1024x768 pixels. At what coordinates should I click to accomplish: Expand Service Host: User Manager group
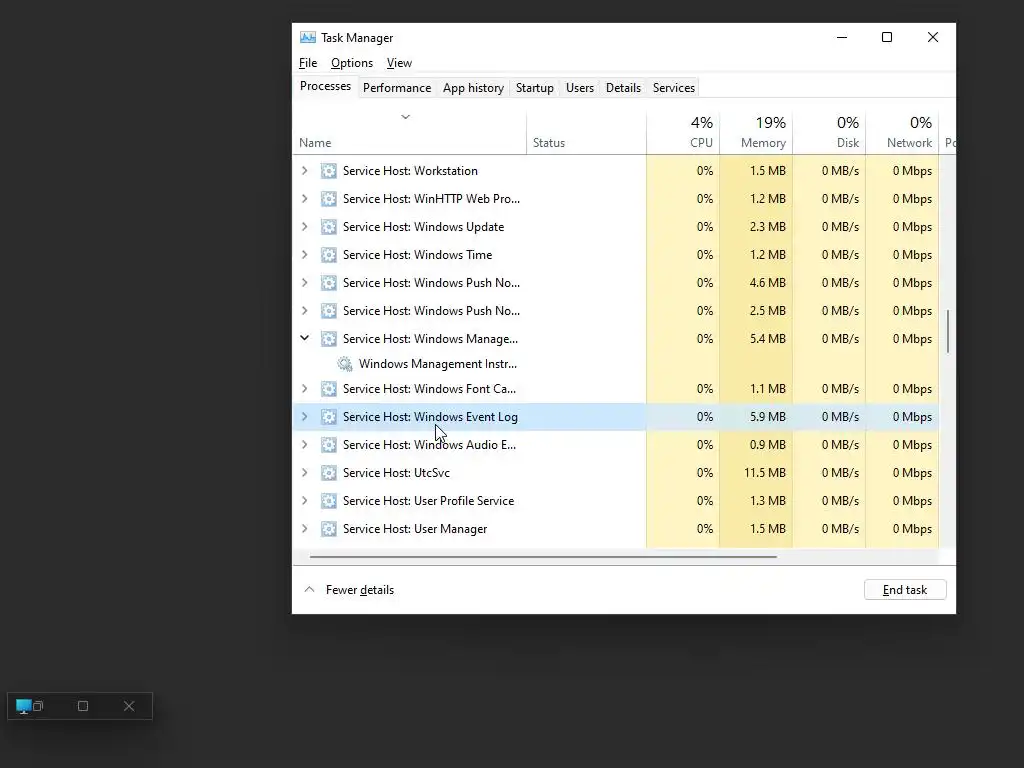coord(304,529)
